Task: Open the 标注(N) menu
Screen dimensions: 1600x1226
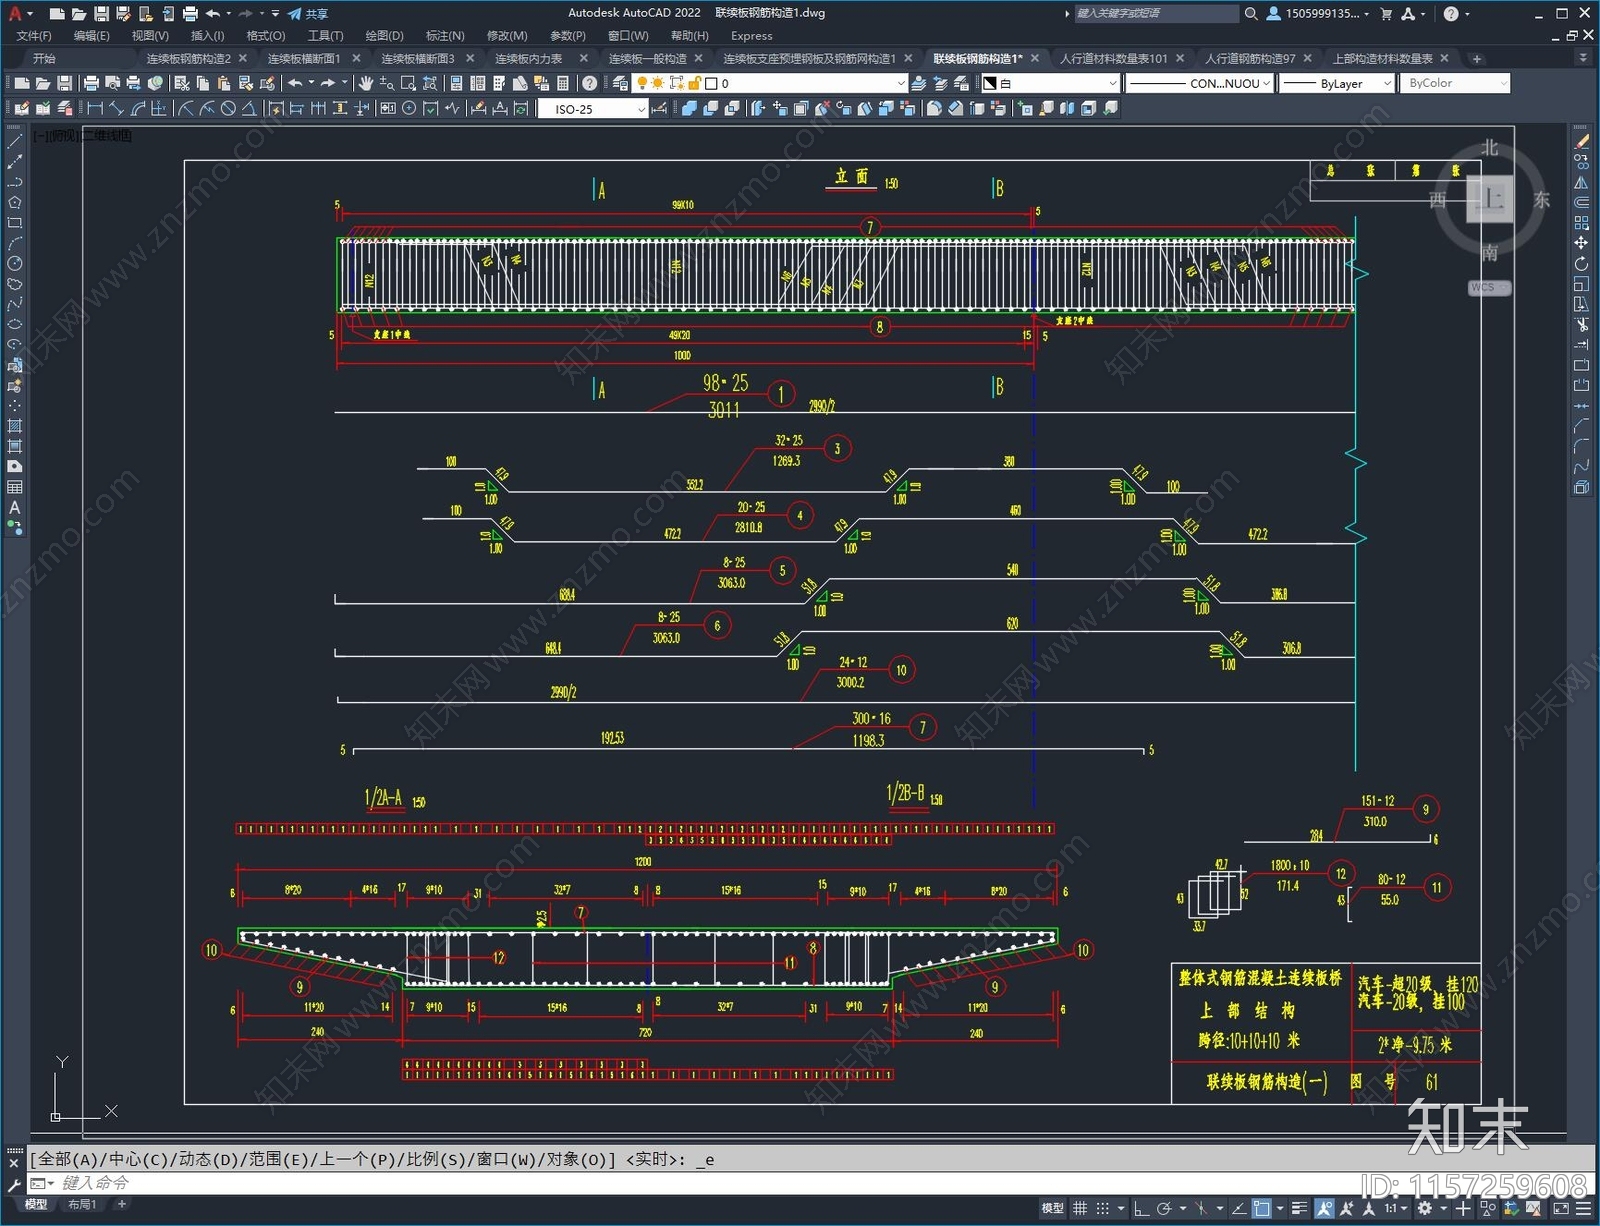Action: (445, 35)
